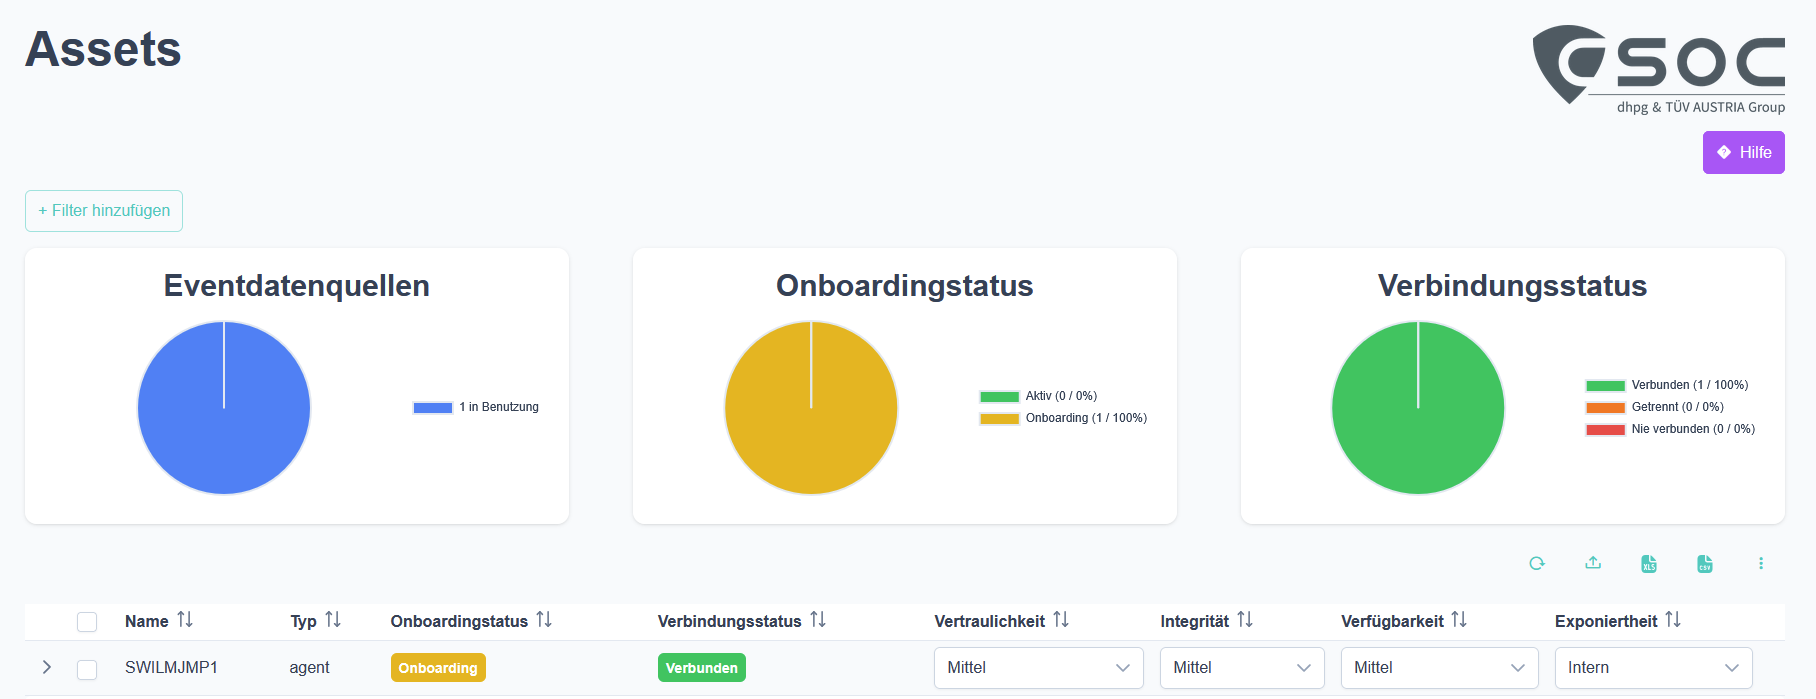Image resolution: width=1816 pixels, height=699 pixels.
Task: Sort by Onboardingstatus using the arrows icon
Action: click(x=544, y=620)
